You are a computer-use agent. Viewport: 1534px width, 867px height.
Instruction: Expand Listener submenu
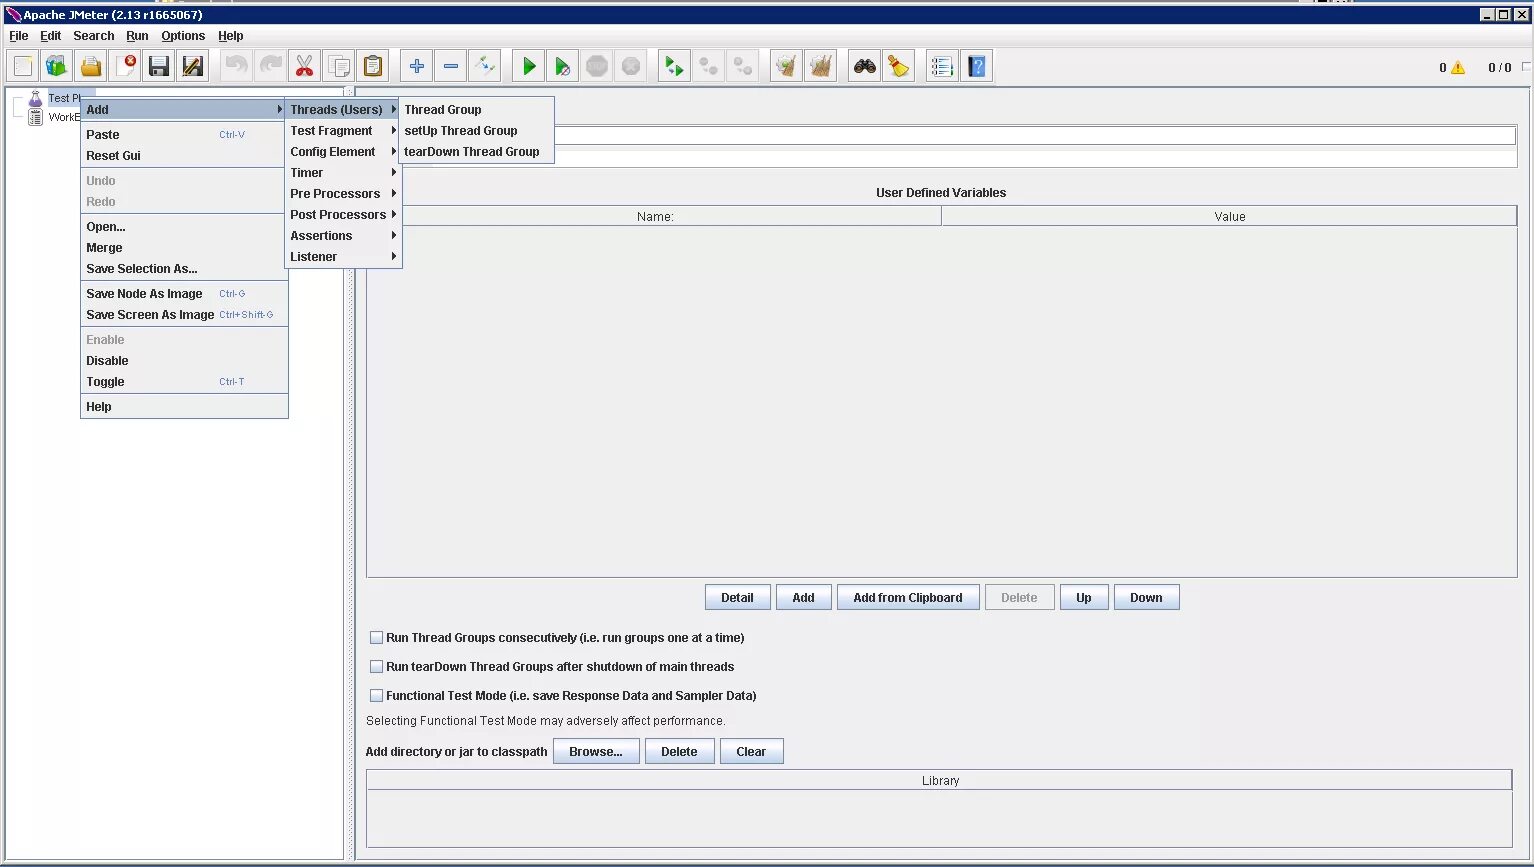(343, 257)
